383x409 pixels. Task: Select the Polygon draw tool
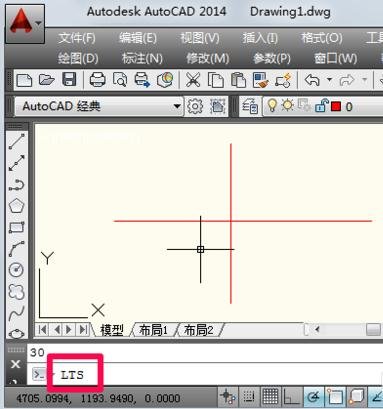16,206
